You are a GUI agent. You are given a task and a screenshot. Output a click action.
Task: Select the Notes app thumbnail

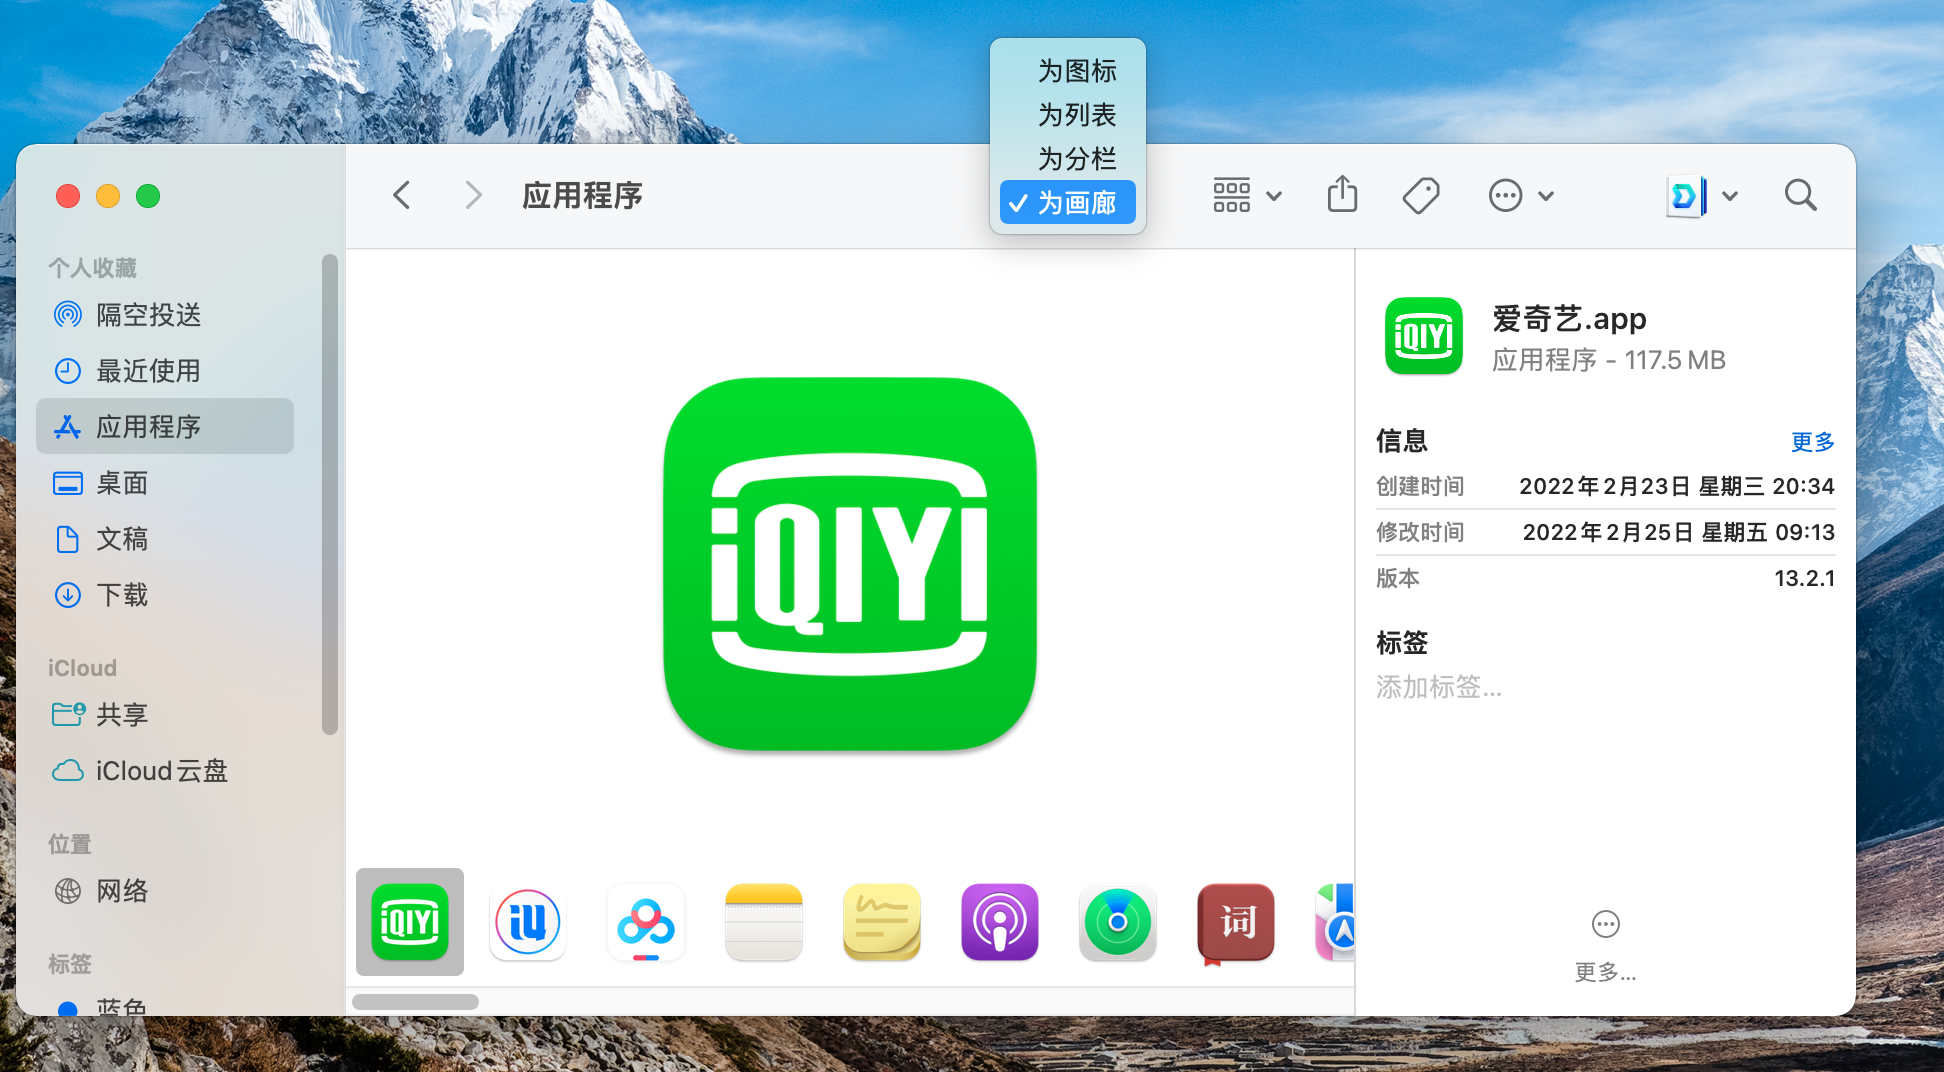click(764, 922)
